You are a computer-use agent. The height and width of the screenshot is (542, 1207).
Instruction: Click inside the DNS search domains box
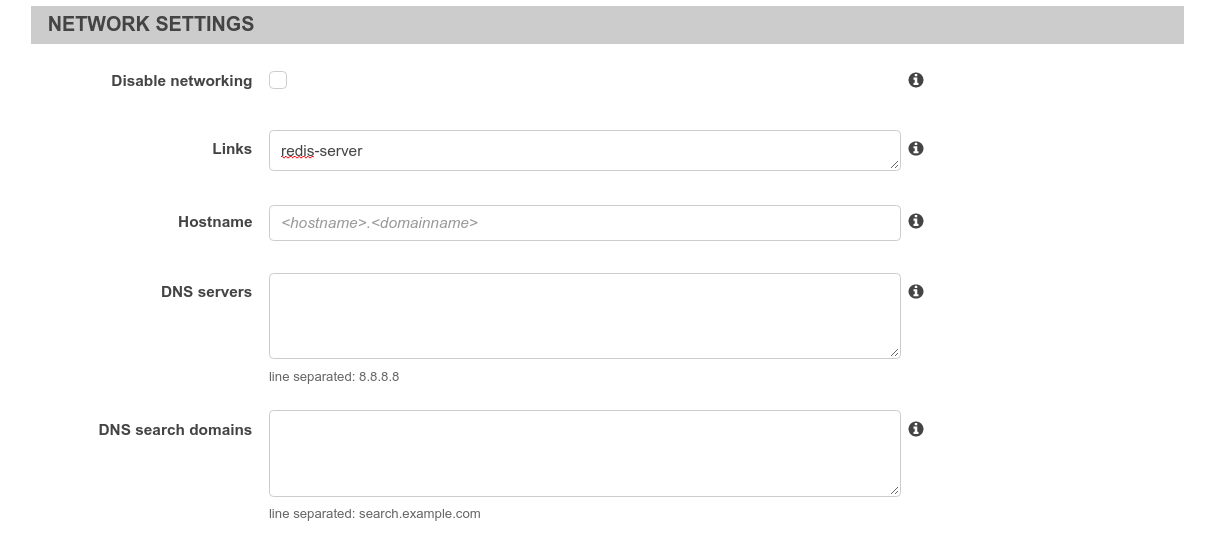point(584,452)
